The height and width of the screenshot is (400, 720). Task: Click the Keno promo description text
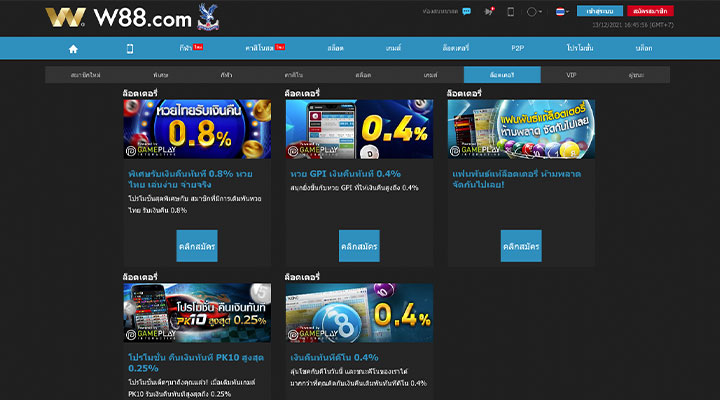coord(358,377)
